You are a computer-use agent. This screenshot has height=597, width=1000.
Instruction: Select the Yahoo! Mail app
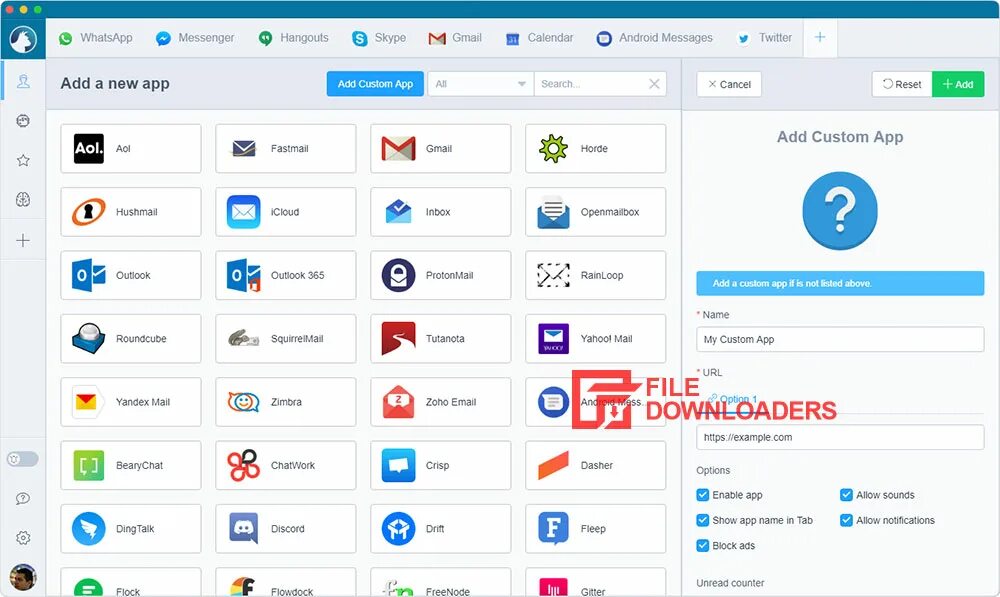(595, 339)
